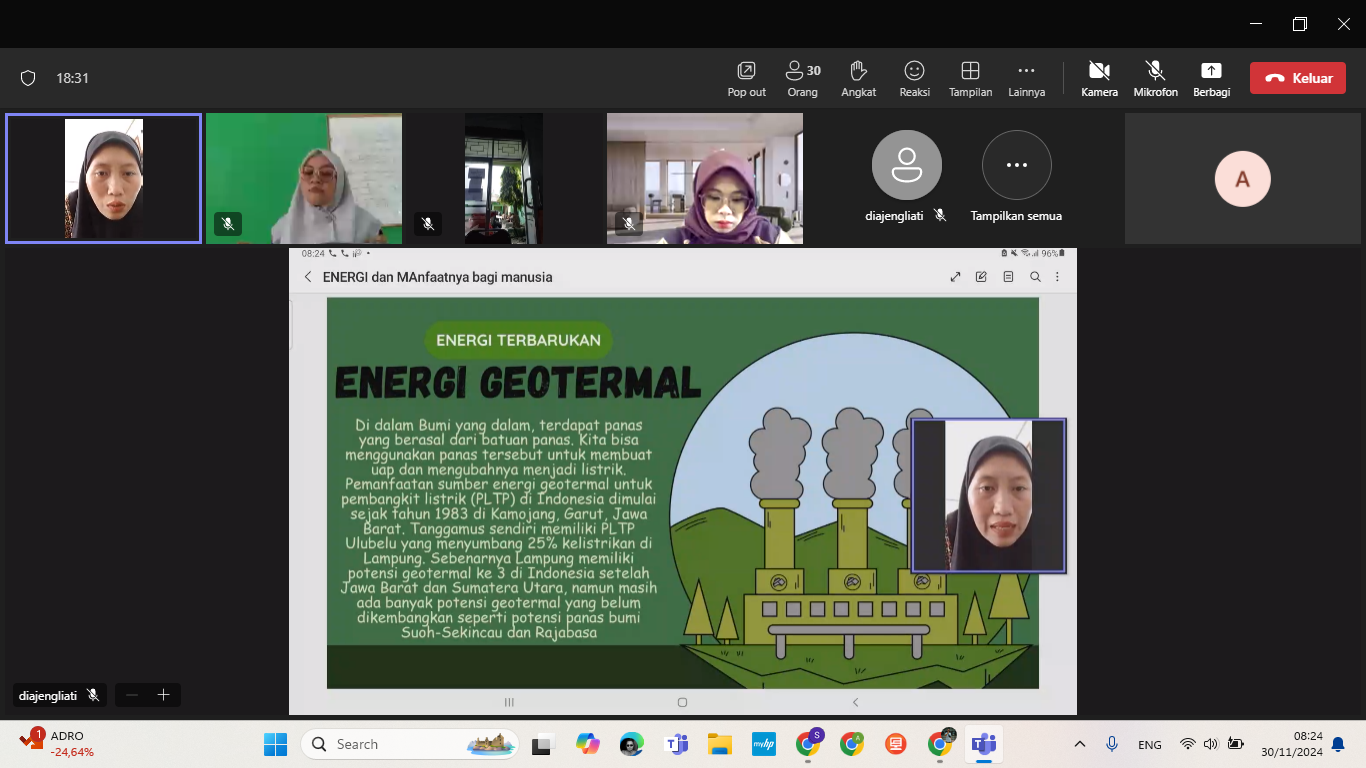Open the ADRO stock widget

tap(58, 744)
